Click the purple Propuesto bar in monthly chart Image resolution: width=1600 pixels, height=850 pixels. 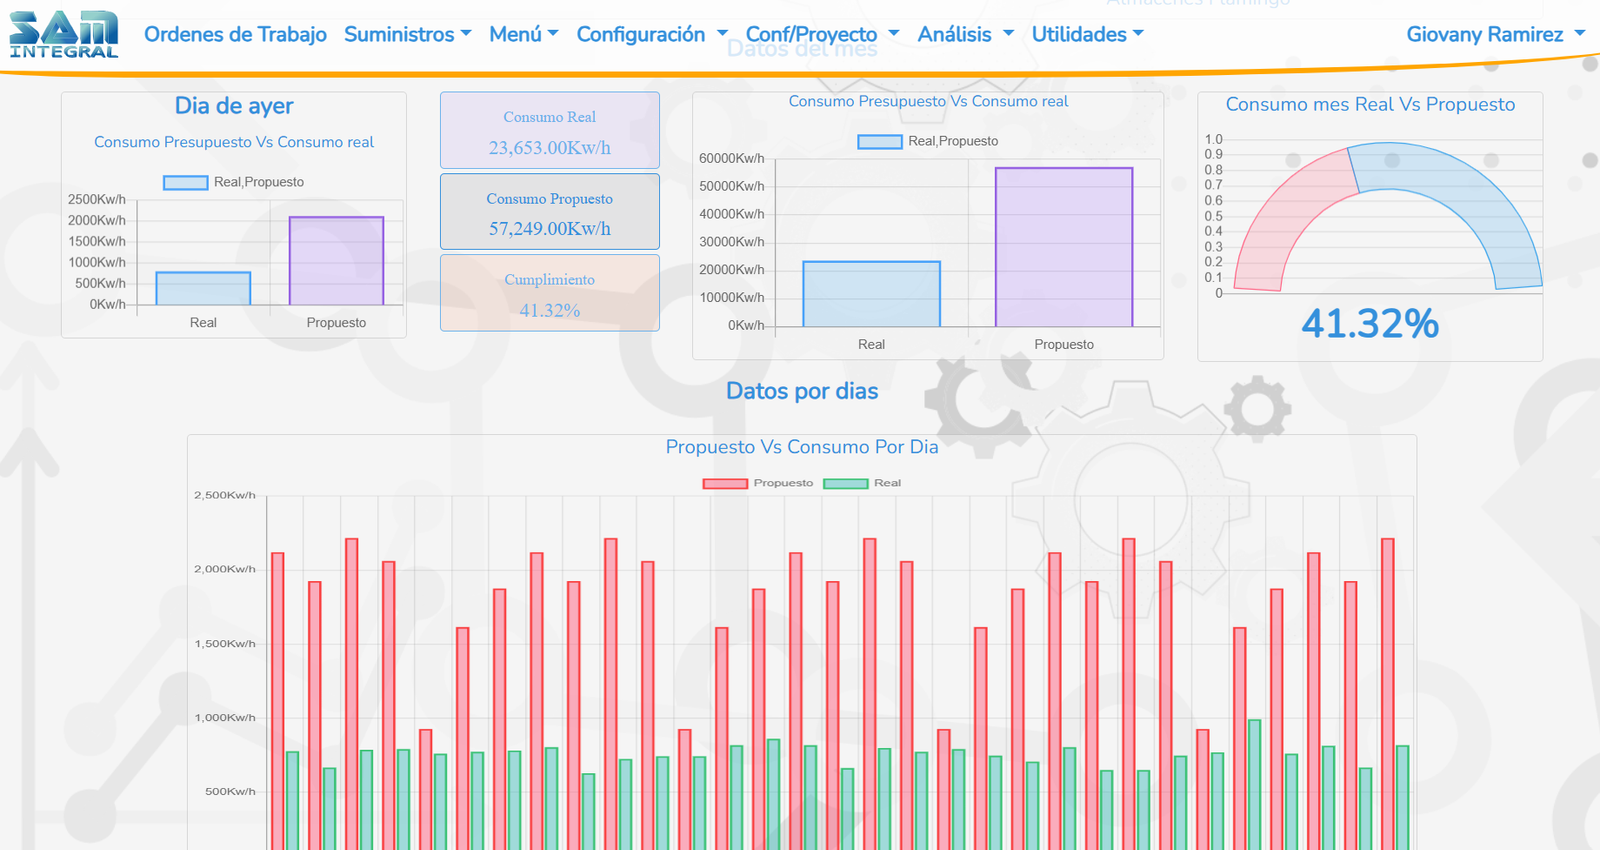1064,247
